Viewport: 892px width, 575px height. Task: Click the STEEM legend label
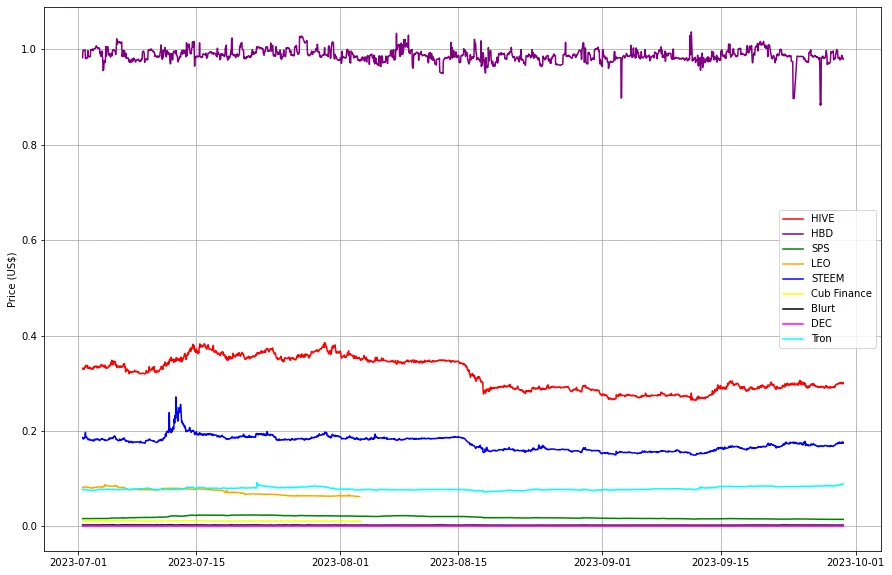pos(827,278)
